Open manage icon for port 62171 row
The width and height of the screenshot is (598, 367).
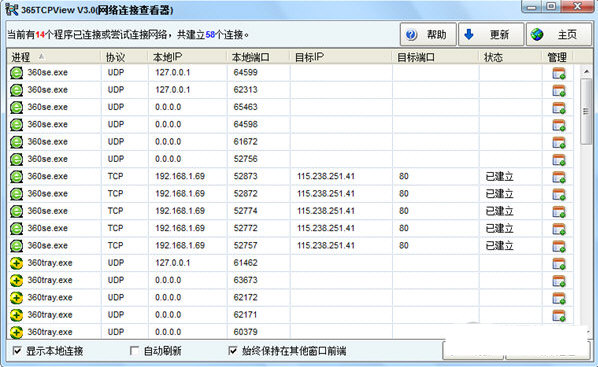point(559,315)
